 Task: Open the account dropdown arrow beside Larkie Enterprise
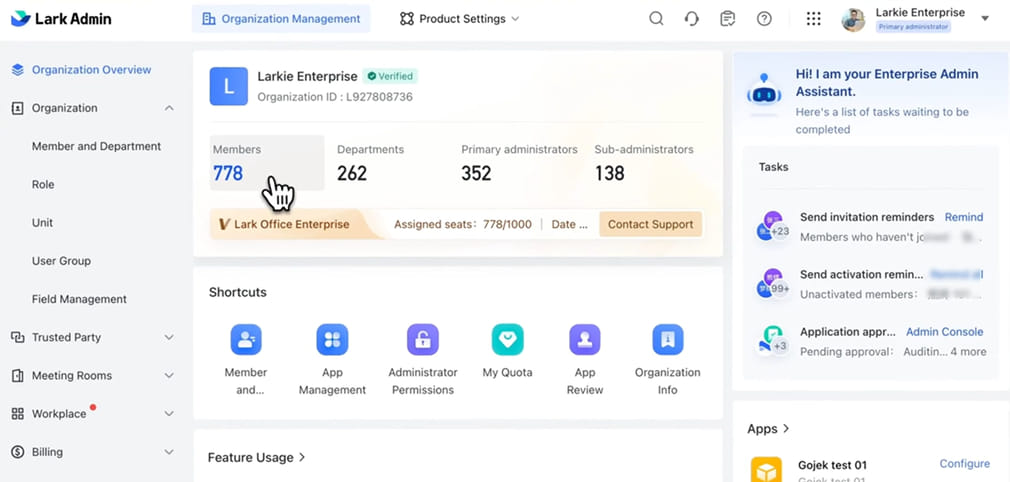point(985,19)
